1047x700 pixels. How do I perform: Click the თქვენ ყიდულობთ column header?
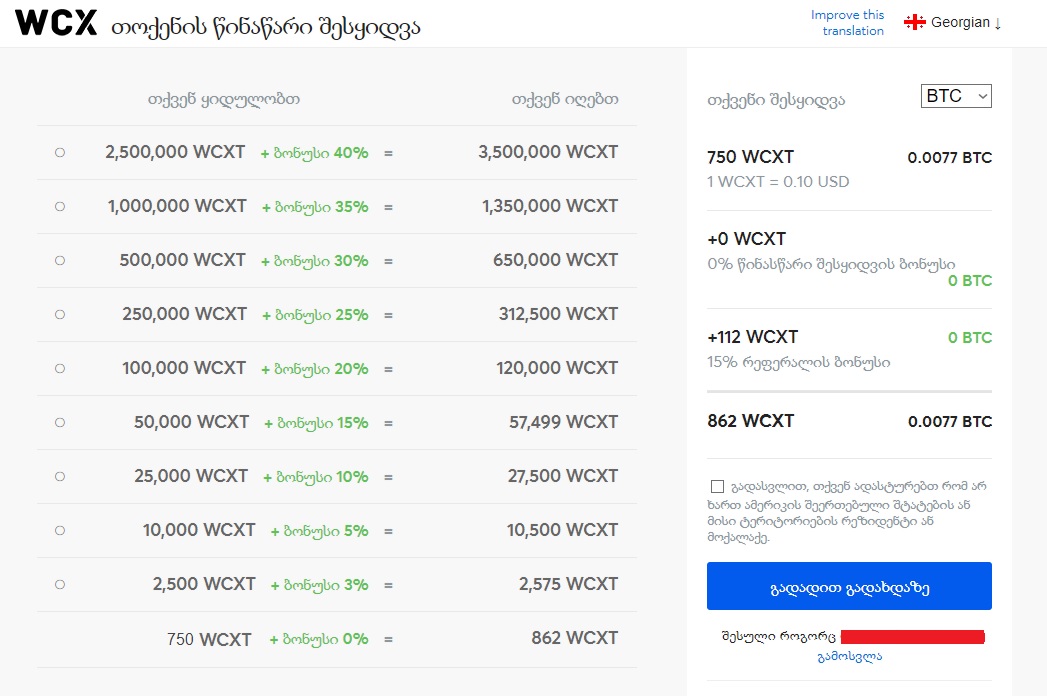224,100
